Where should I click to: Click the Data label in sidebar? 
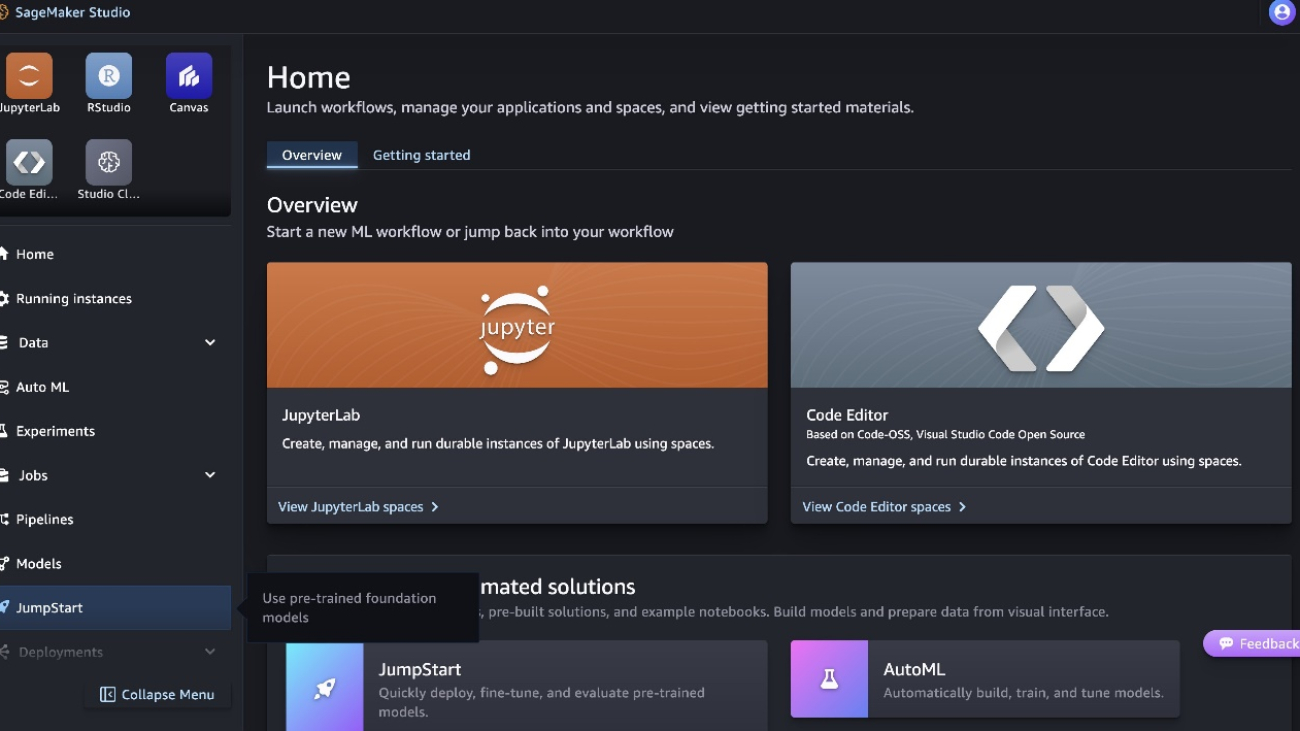coord(33,342)
